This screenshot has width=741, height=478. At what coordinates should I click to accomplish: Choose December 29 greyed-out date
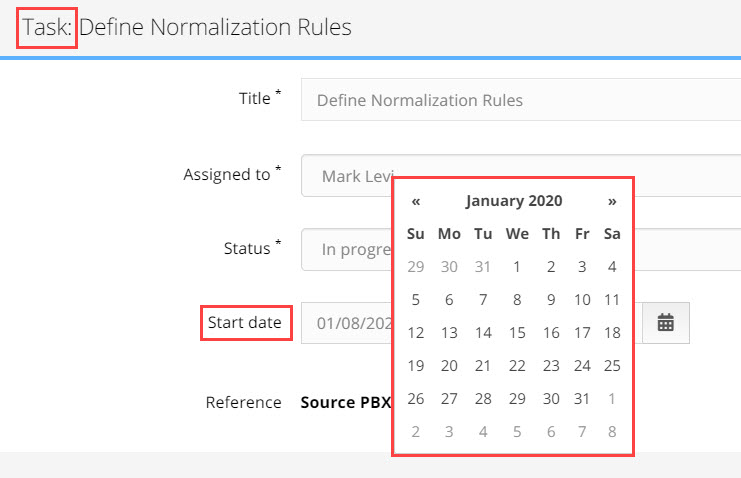point(416,267)
